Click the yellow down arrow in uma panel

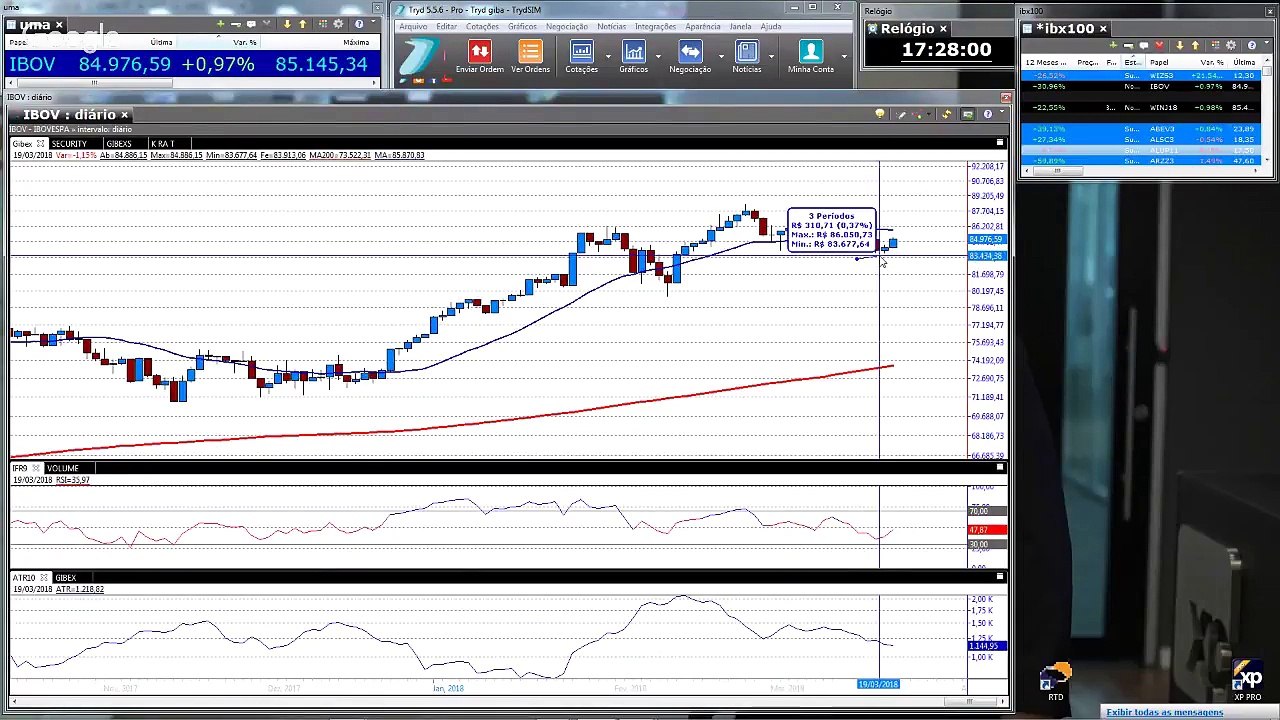[x=287, y=24]
